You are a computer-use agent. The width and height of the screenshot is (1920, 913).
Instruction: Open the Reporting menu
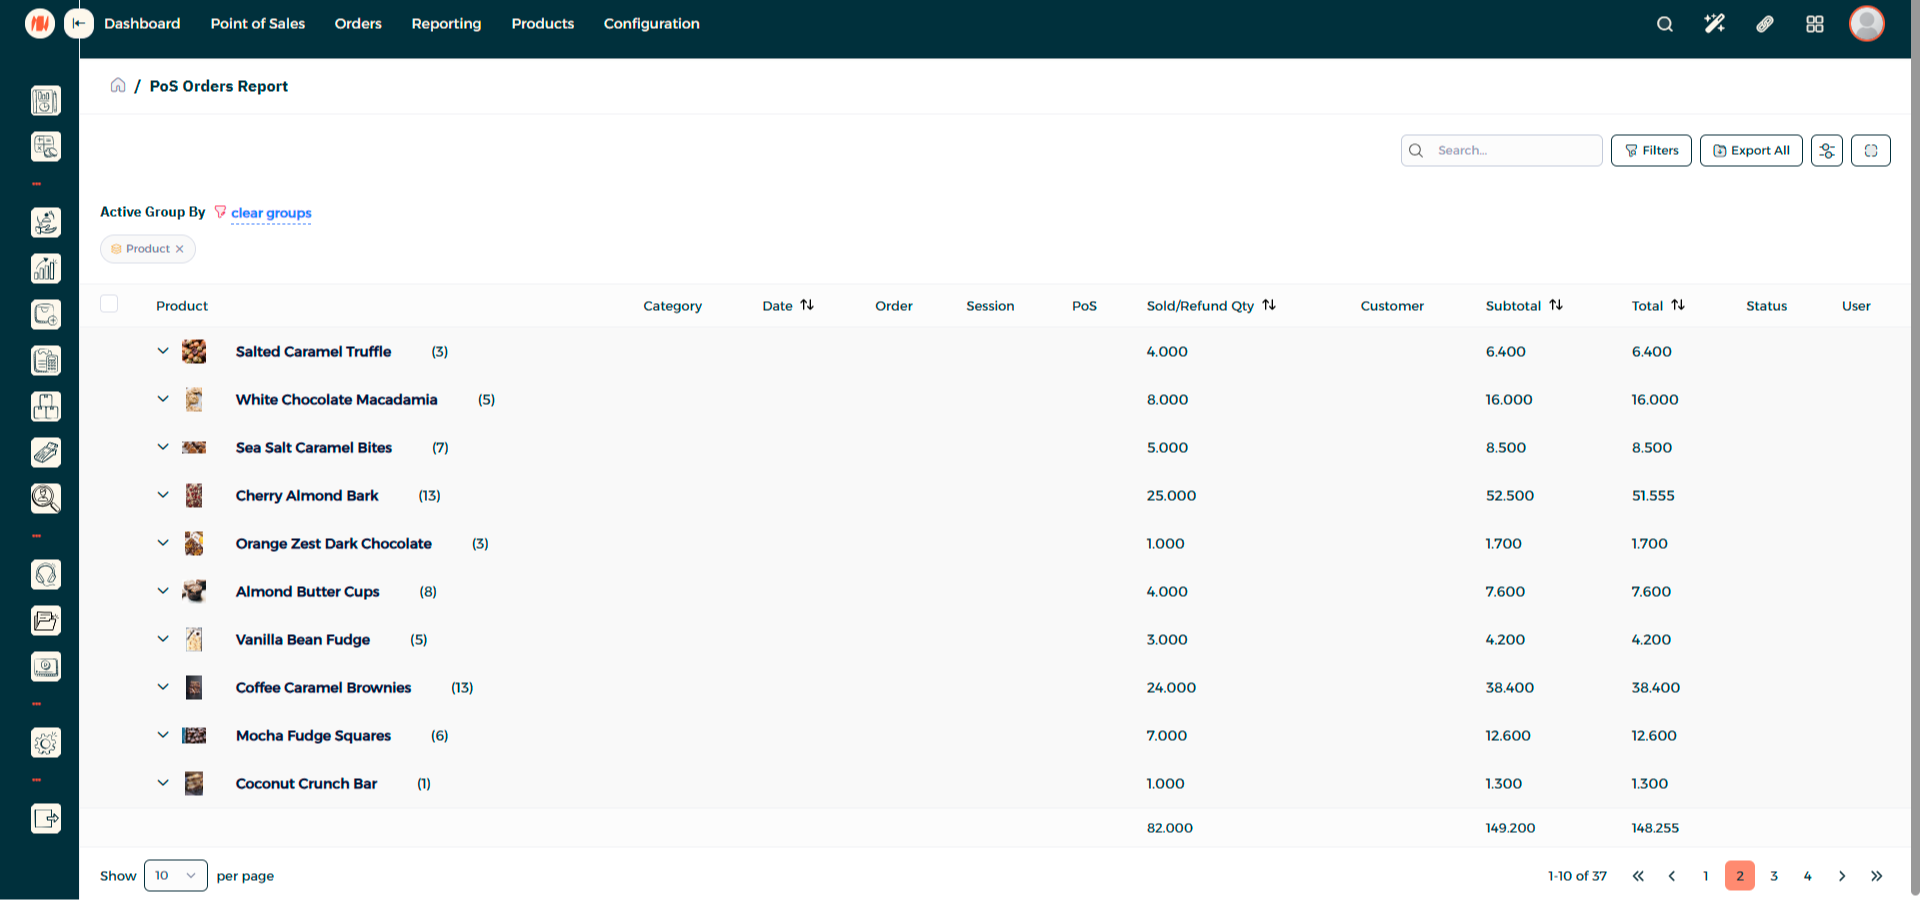point(446,24)
